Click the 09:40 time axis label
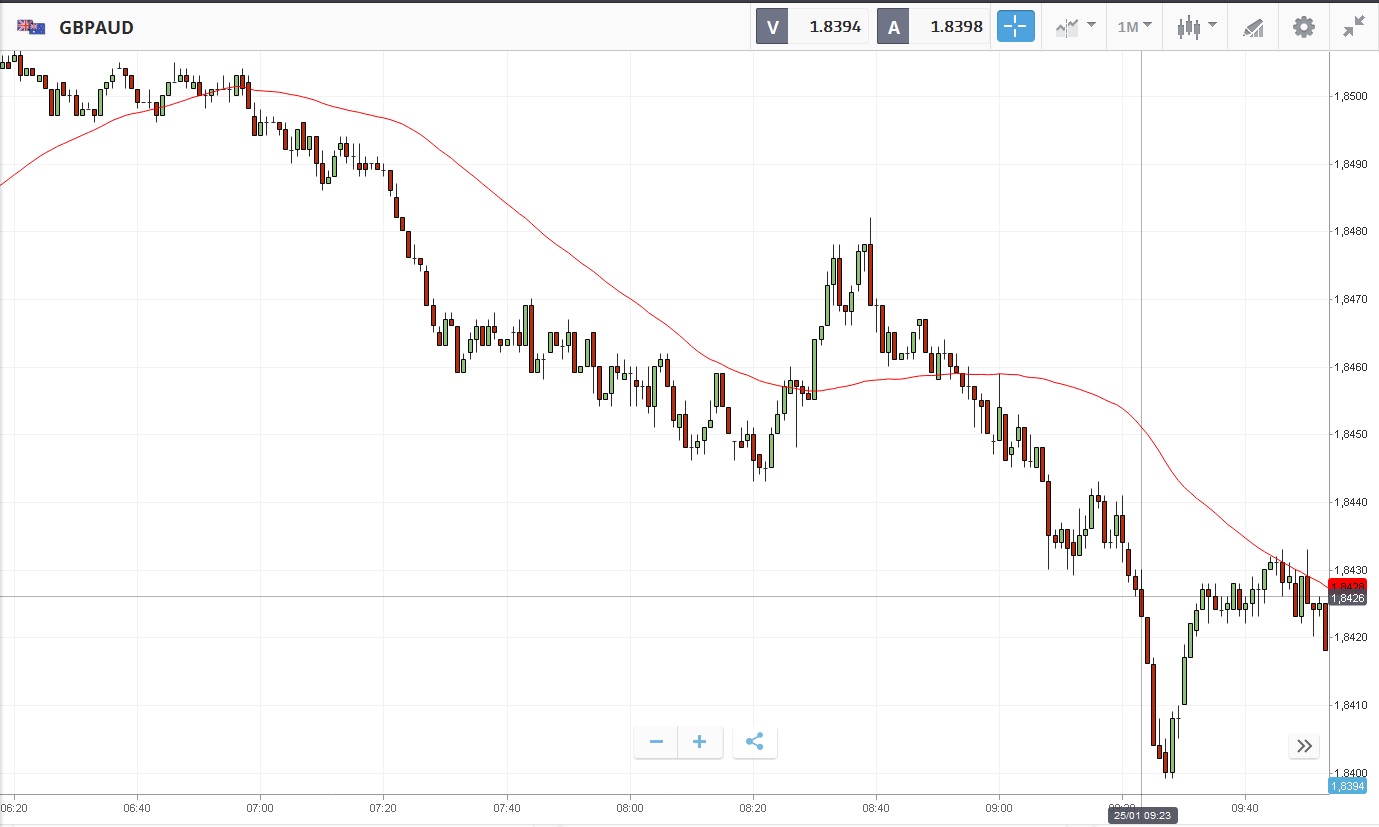The height and width of the screenshot is (827, 1379). (1245, 807)
